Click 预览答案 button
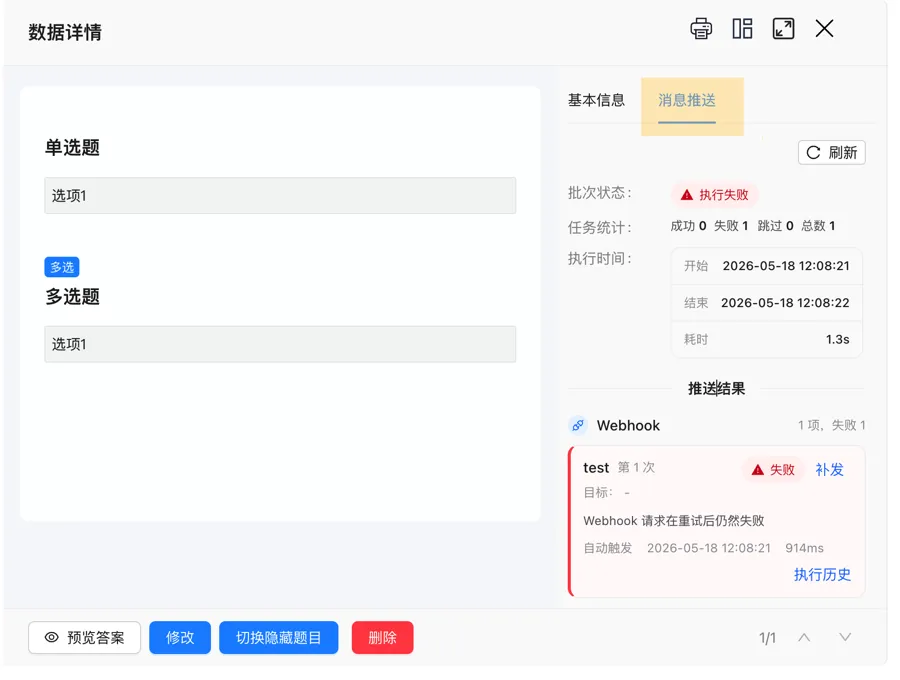 point(84,638)
